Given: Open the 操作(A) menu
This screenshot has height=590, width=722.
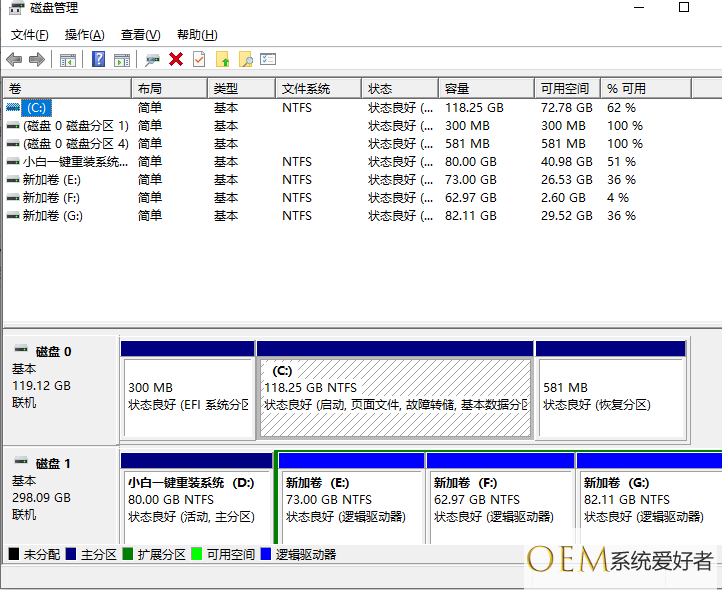Looking at the screenshot, I should point(85,35).
